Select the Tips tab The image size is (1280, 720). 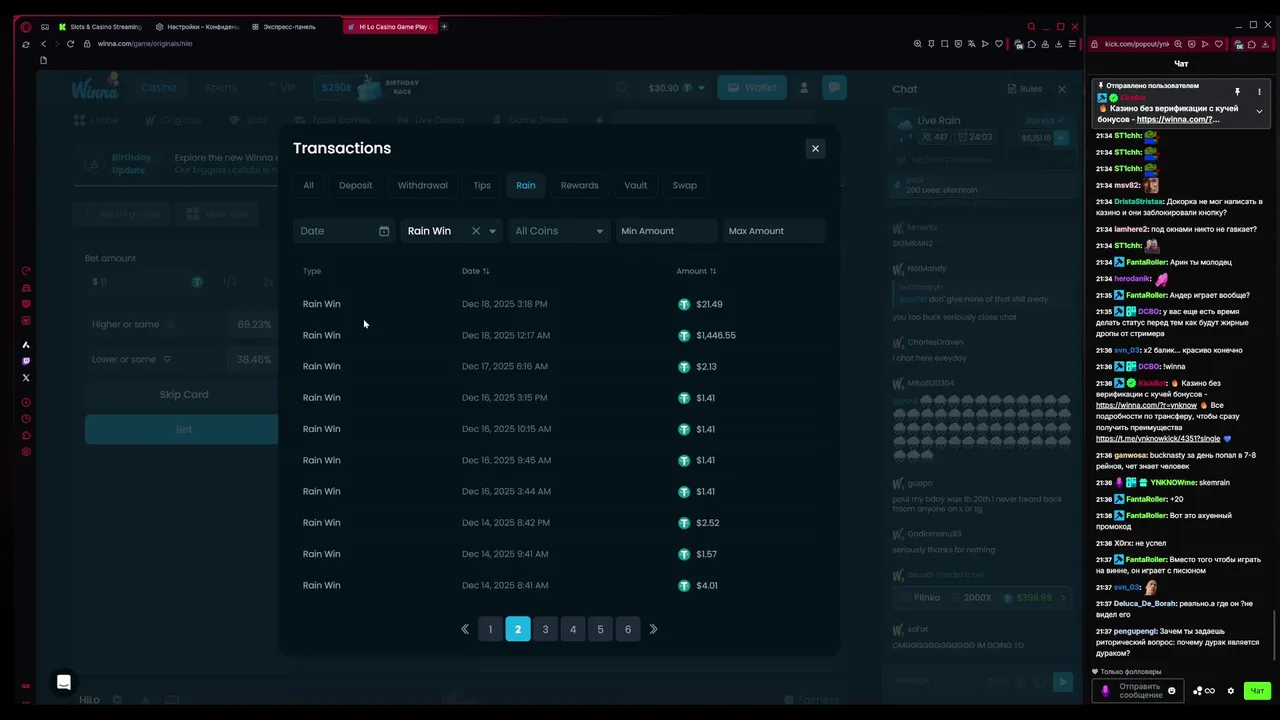tap(482, 185)
